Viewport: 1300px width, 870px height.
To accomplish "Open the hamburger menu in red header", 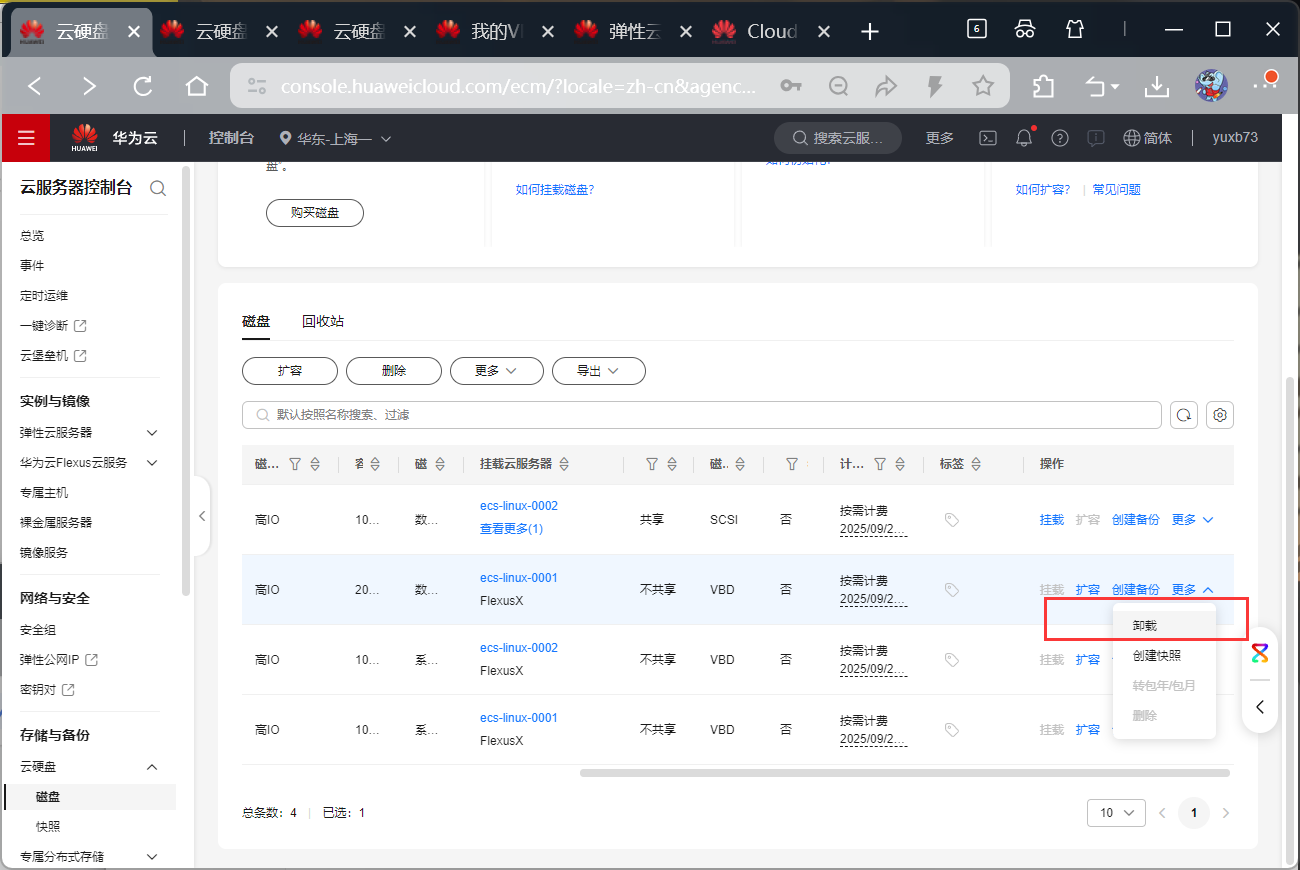I will 26,138.
